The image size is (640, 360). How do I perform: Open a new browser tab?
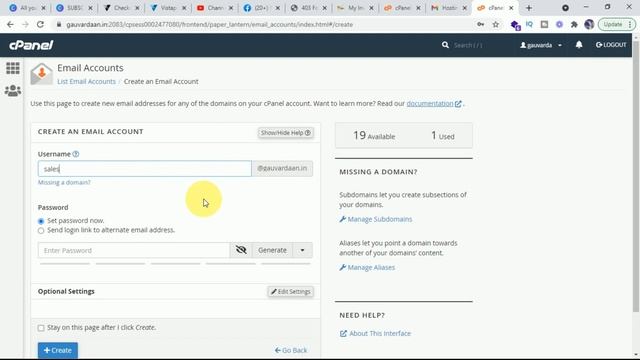click(x=529, y=8)
